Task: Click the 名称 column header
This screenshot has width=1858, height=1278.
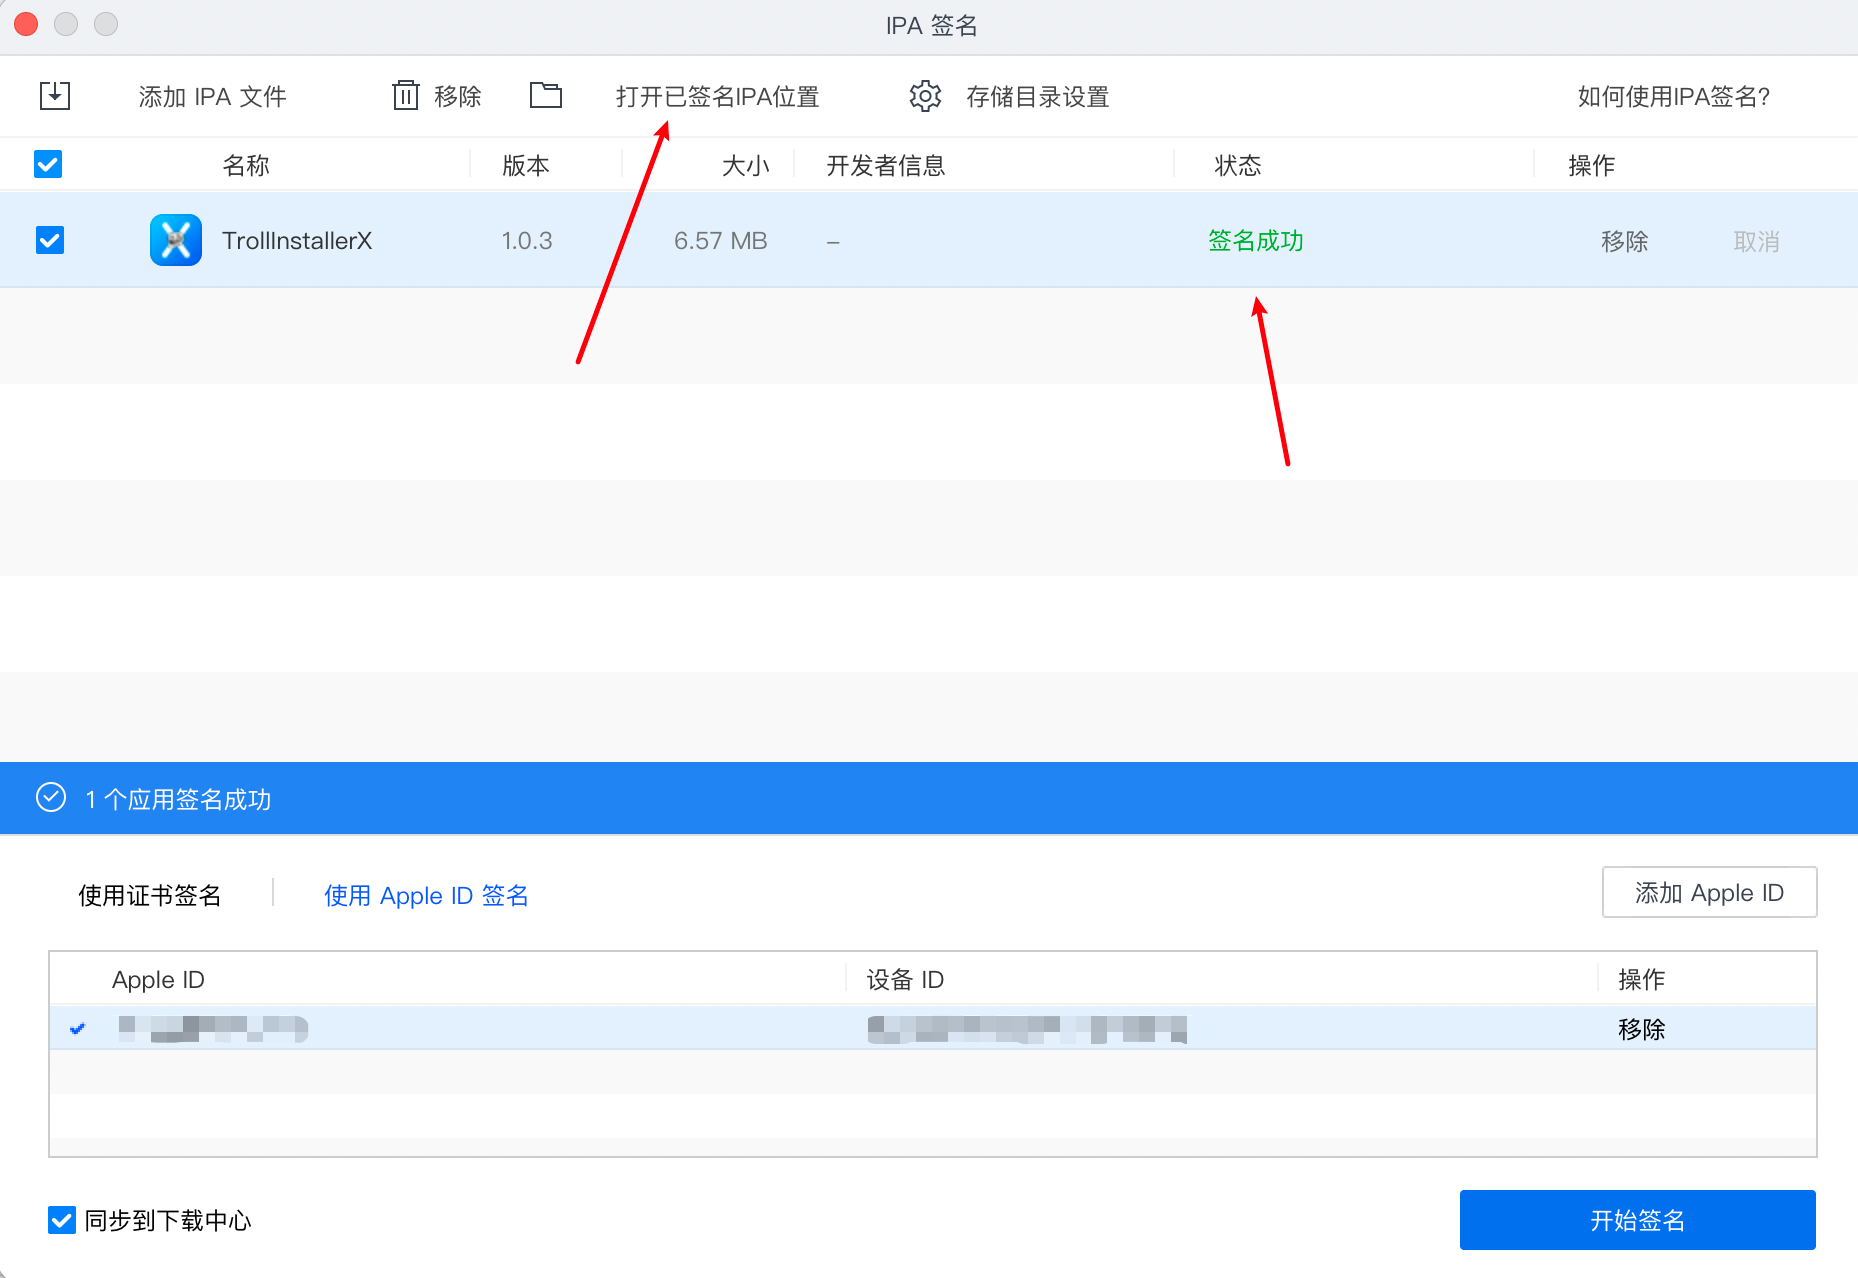Action: 246,165
